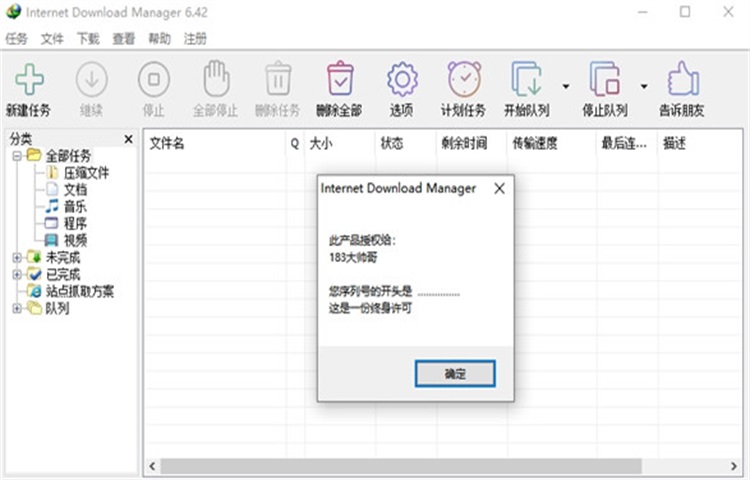This screenshot has height=480, width=750.
Task: Click the horizontal scrollbar thumb
Action: (401, 466)
